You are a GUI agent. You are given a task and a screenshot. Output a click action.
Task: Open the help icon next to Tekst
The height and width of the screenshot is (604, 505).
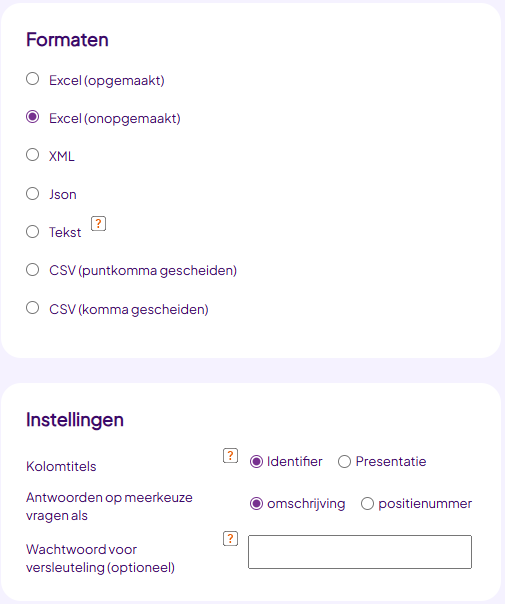point(98,223)
